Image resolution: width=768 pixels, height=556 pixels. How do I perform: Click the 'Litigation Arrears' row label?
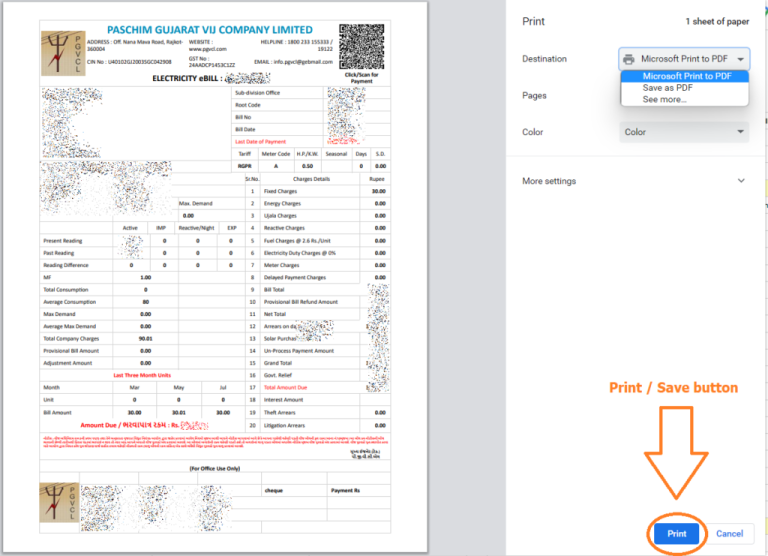[x=284, y=425]
